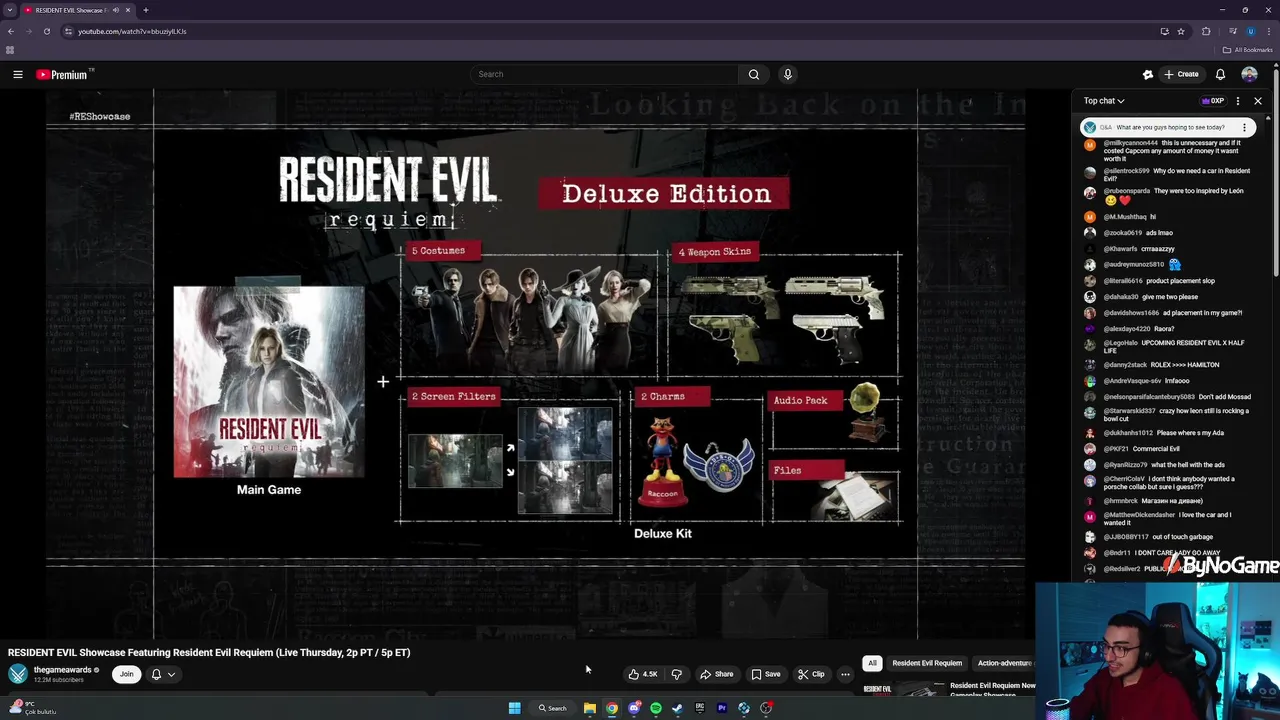The width and height of the screenshot is (1280, 720).
Task: Start voice search with microphone icon
Action: tap(788, 74)
